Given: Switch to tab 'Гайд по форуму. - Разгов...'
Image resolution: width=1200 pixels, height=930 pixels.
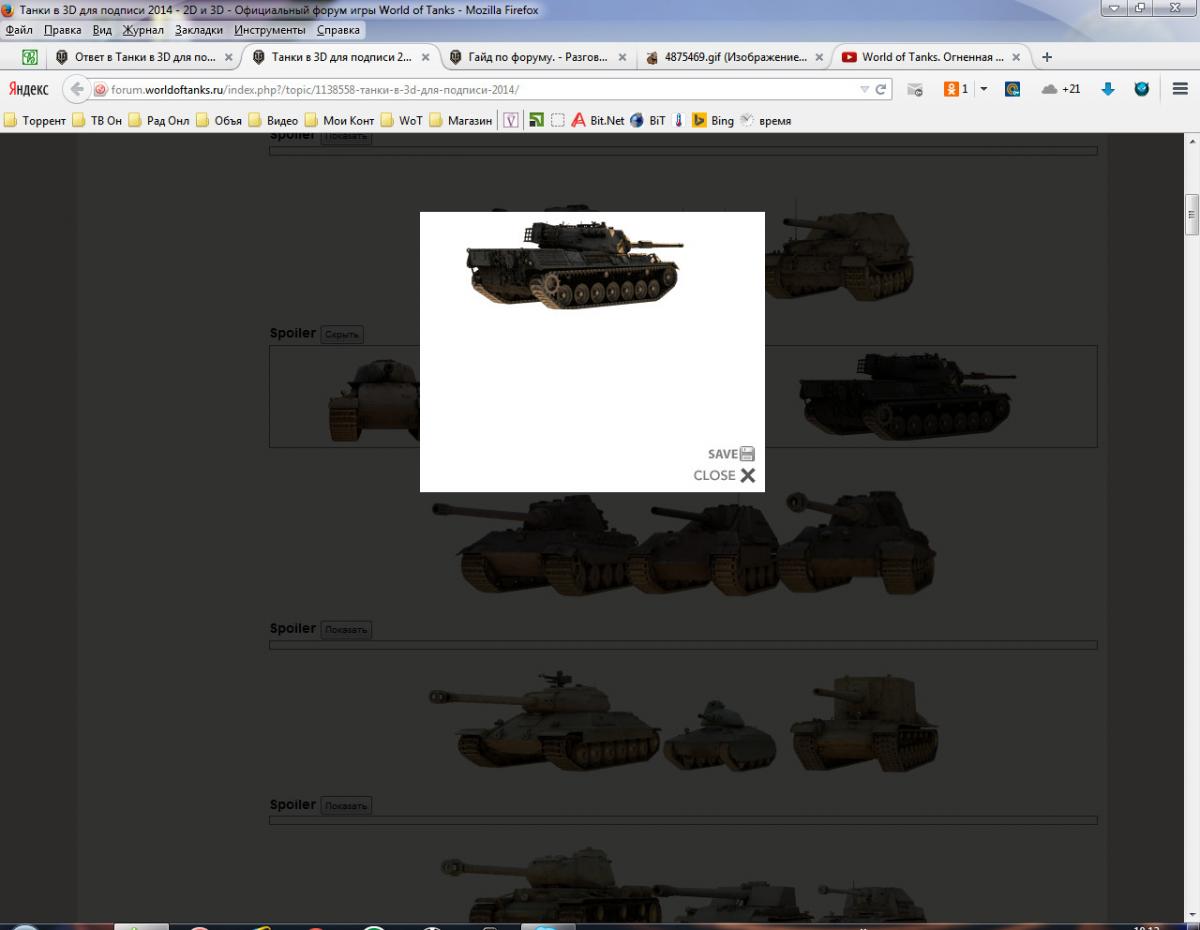Looking at the screenshot, I should pyautogui.click(x=538, y=57).
